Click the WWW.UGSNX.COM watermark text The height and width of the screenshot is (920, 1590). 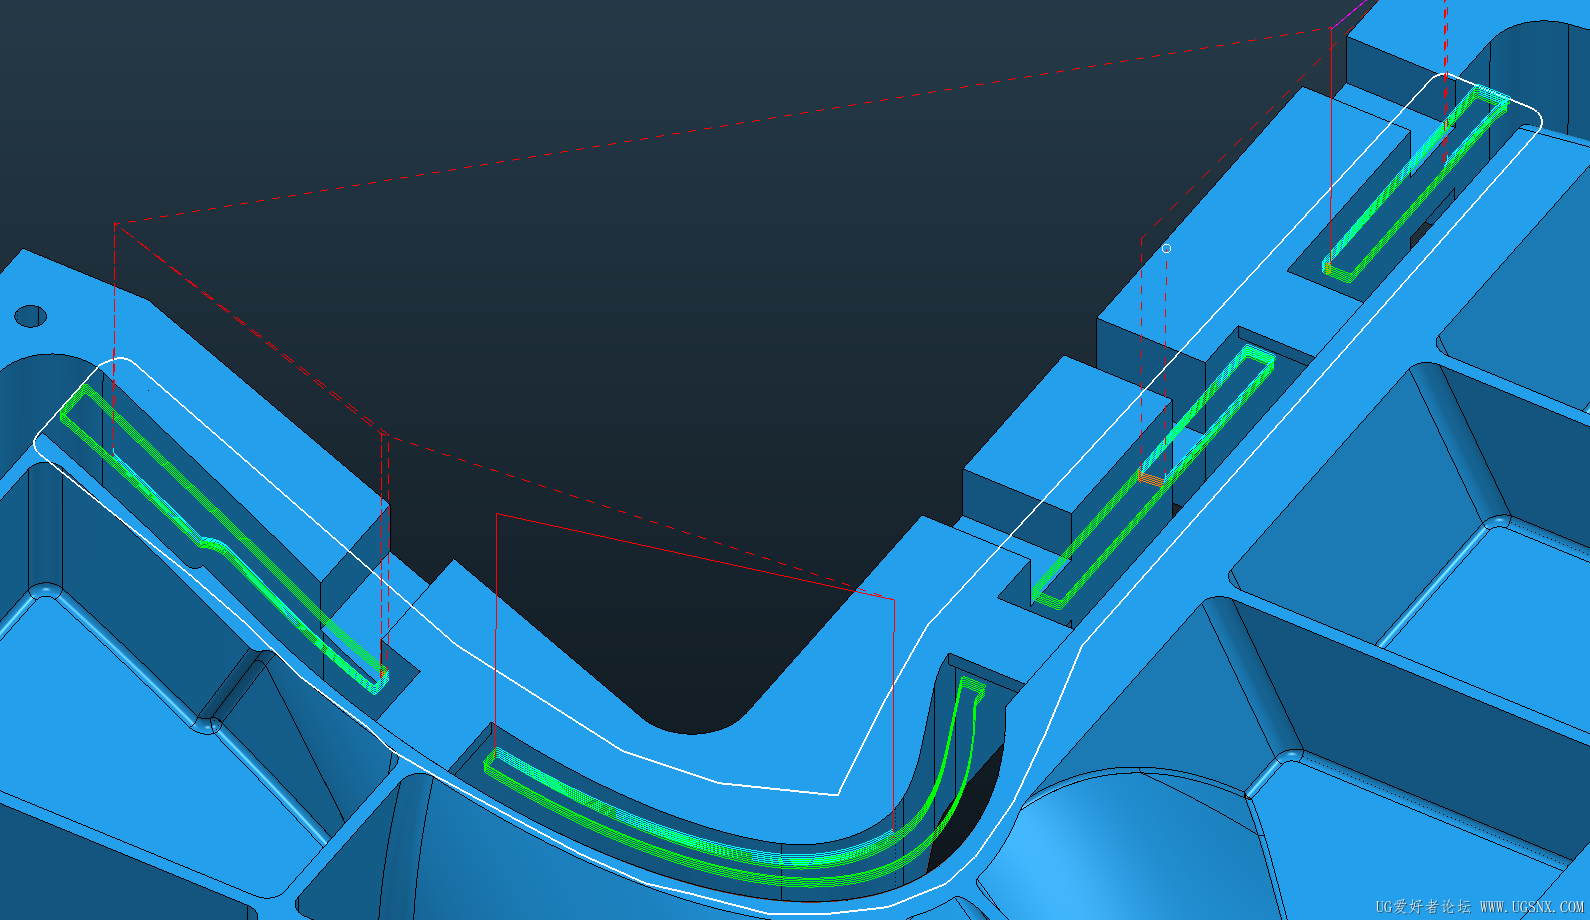coord(1531,906)
